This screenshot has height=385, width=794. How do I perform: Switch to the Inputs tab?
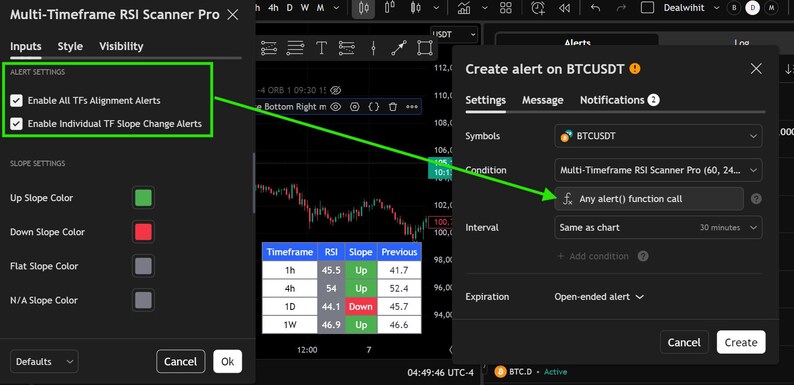(26, 46)
